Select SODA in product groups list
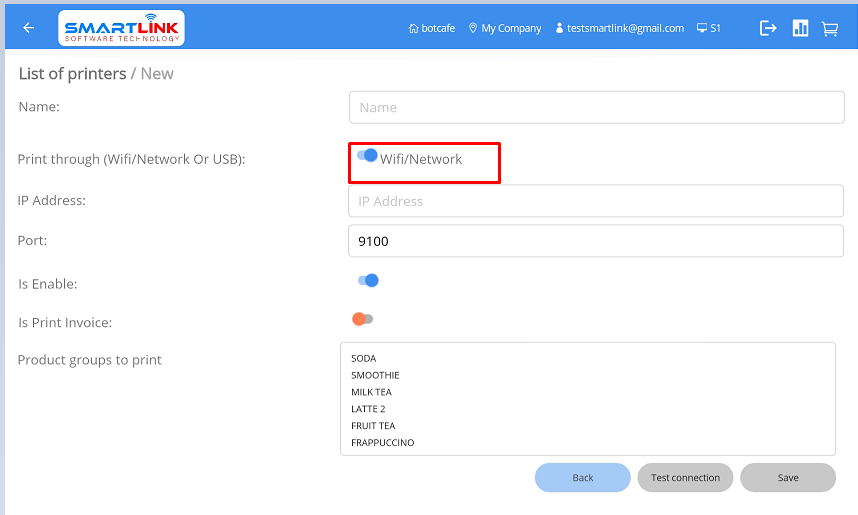This screenshot has width=858, height=515. (364, 358)
